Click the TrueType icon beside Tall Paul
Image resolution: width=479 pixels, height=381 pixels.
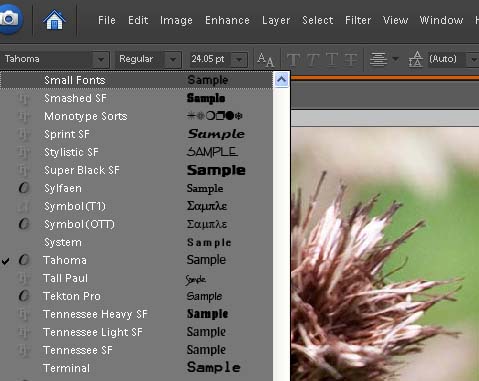[x=24, y=278]
